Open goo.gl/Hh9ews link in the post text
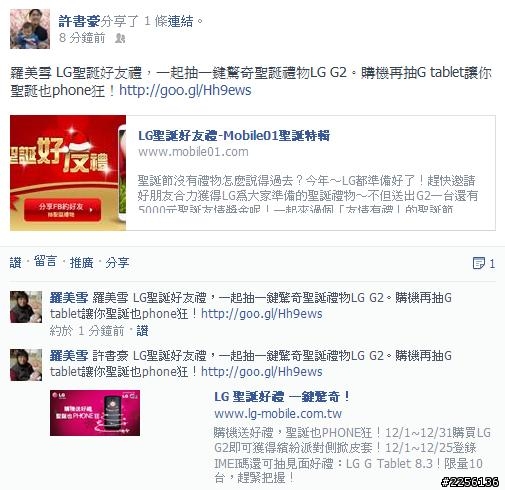The image size is (505, 490). pyautogui.click(x=185, y=90)
